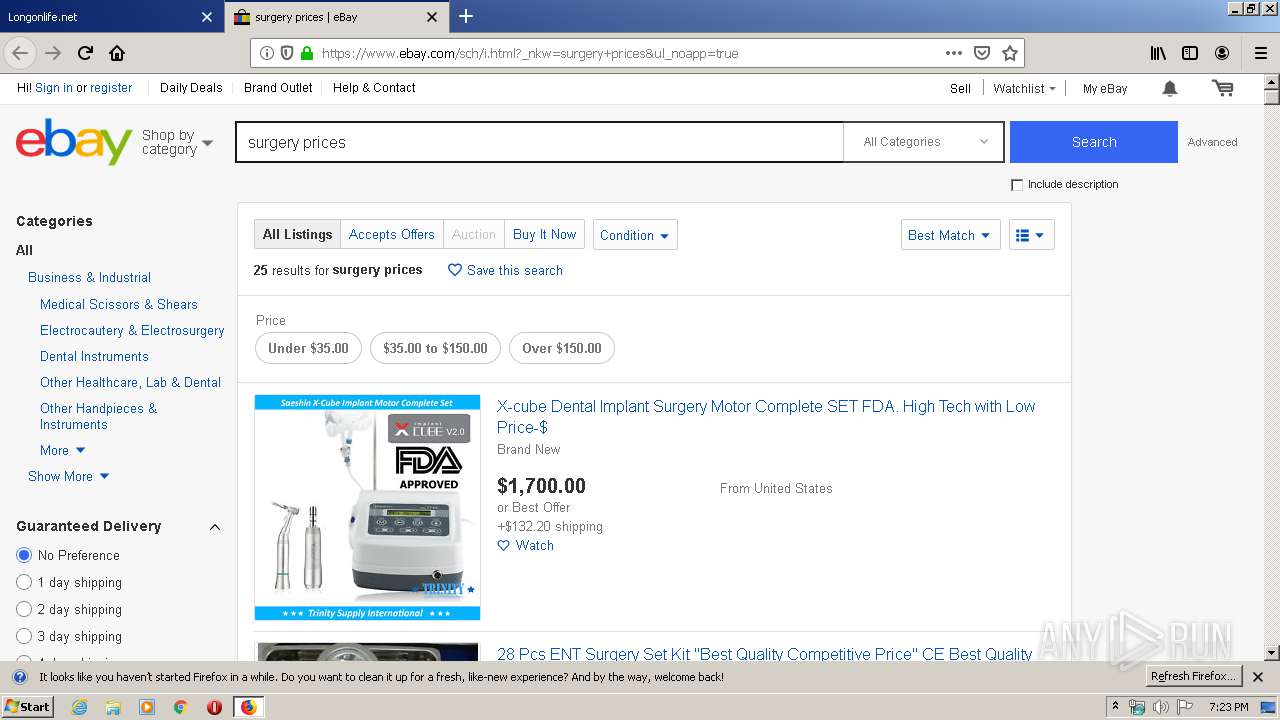Open eBay notifications bell icon
1280x720 pixels.
click(x=1170, y=88)
